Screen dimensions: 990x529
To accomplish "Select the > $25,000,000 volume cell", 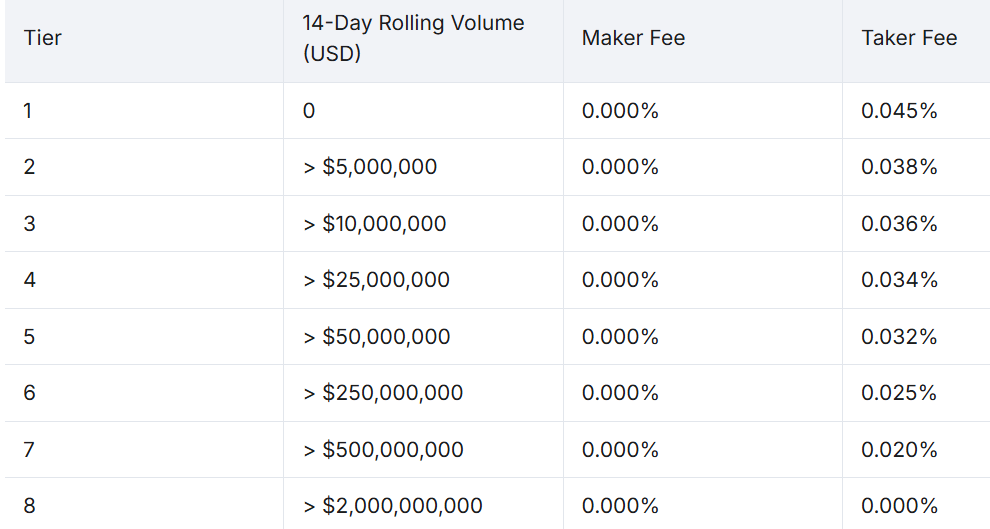I will click(376, 280).
